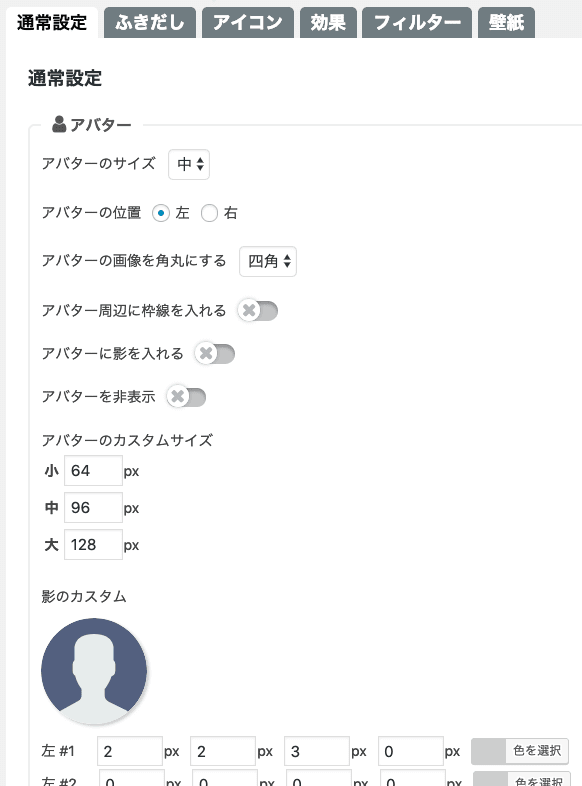Switch to ふきだし tab
Screen dimensions: 582x786
click(x=150, y=23)
